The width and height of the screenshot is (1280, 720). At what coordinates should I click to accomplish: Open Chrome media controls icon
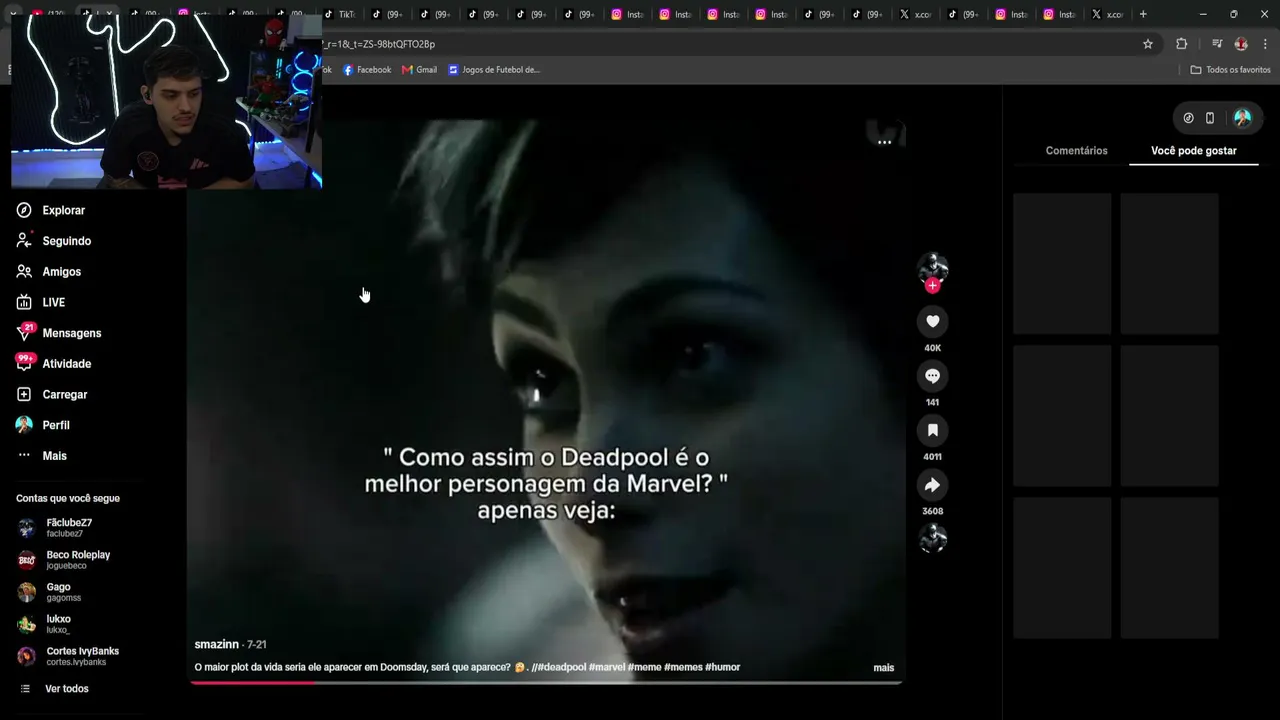click(x=1217, y=44)
